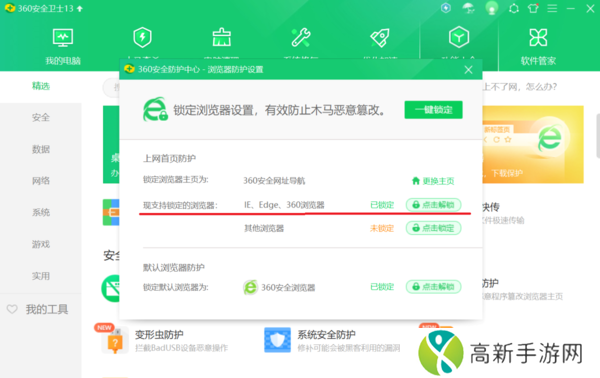Image resolution: width=600 pixels, height=378 pixels.
Task: Open the wrench system repair icon
Action: (301, 37)
